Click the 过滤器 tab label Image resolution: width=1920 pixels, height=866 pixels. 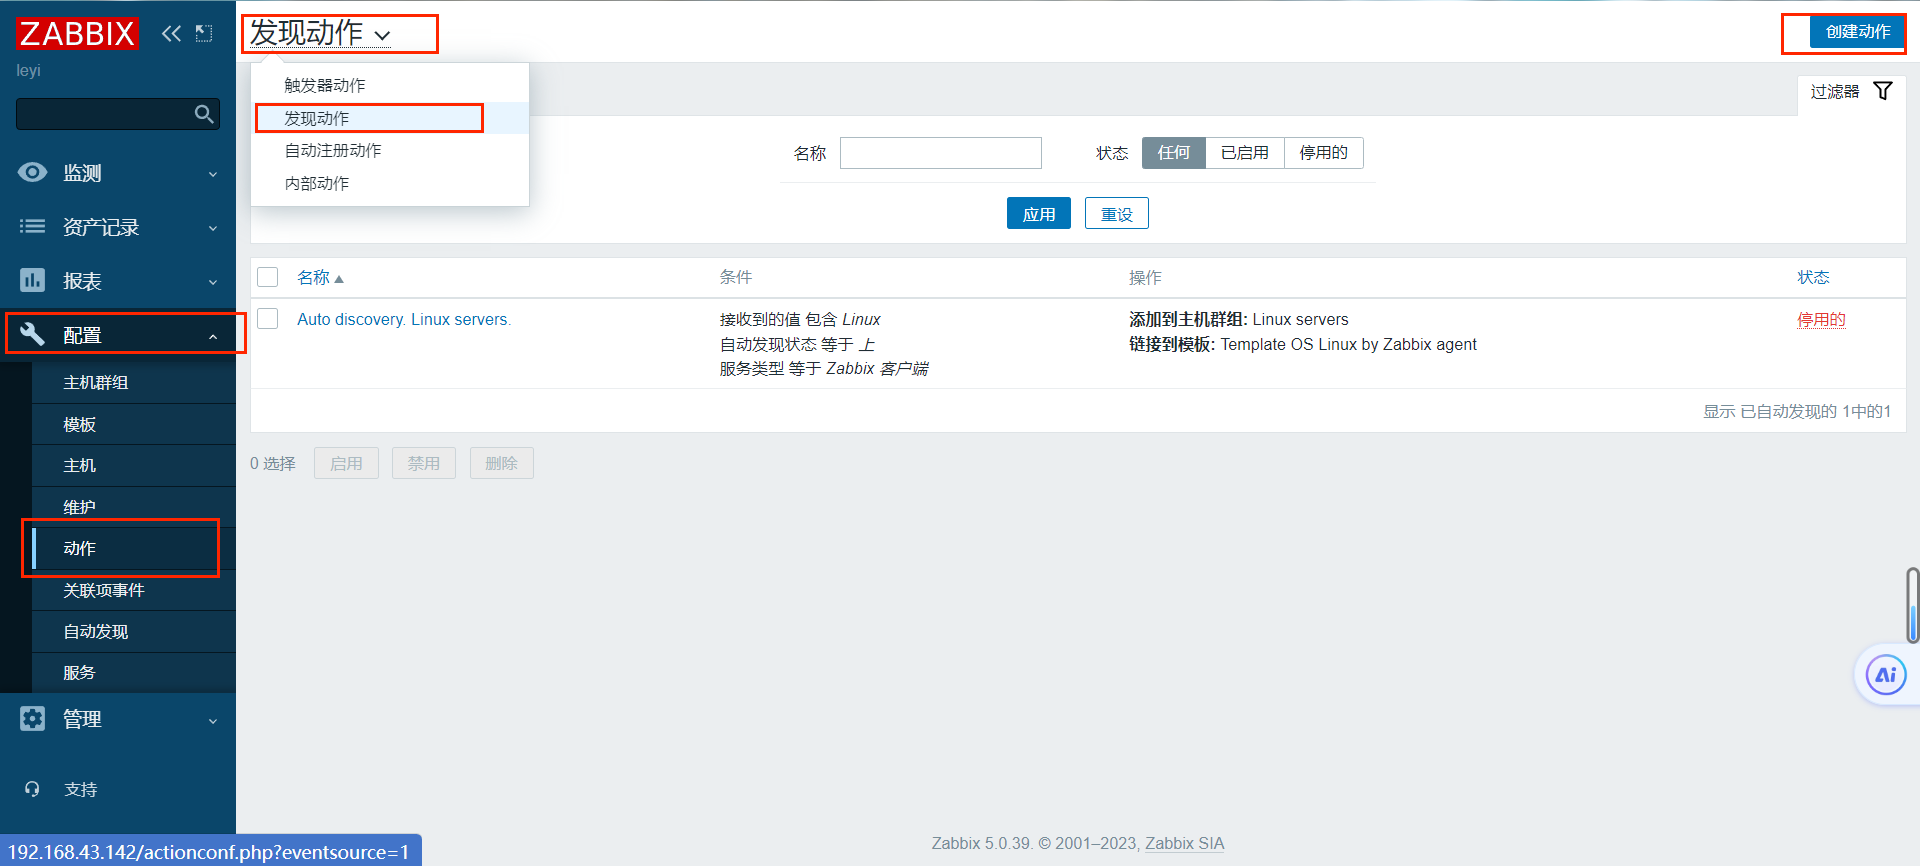[x=1835, y=91]
